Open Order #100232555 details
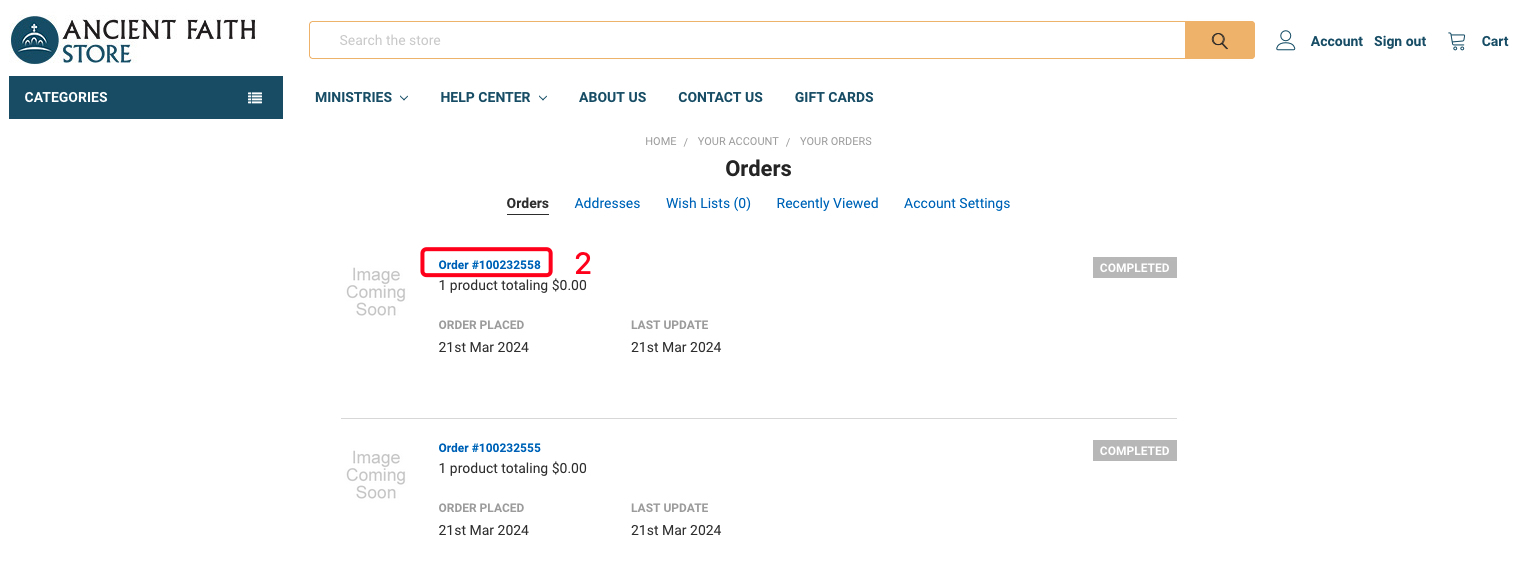The height and width of the screenshot is (563, 1517). [x=489, y=448]
